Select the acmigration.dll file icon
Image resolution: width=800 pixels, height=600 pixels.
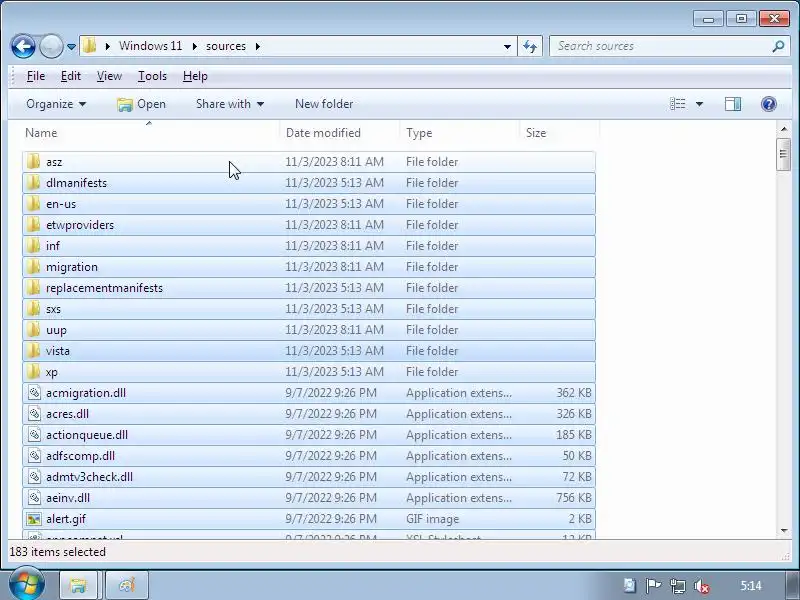point(34,393)
